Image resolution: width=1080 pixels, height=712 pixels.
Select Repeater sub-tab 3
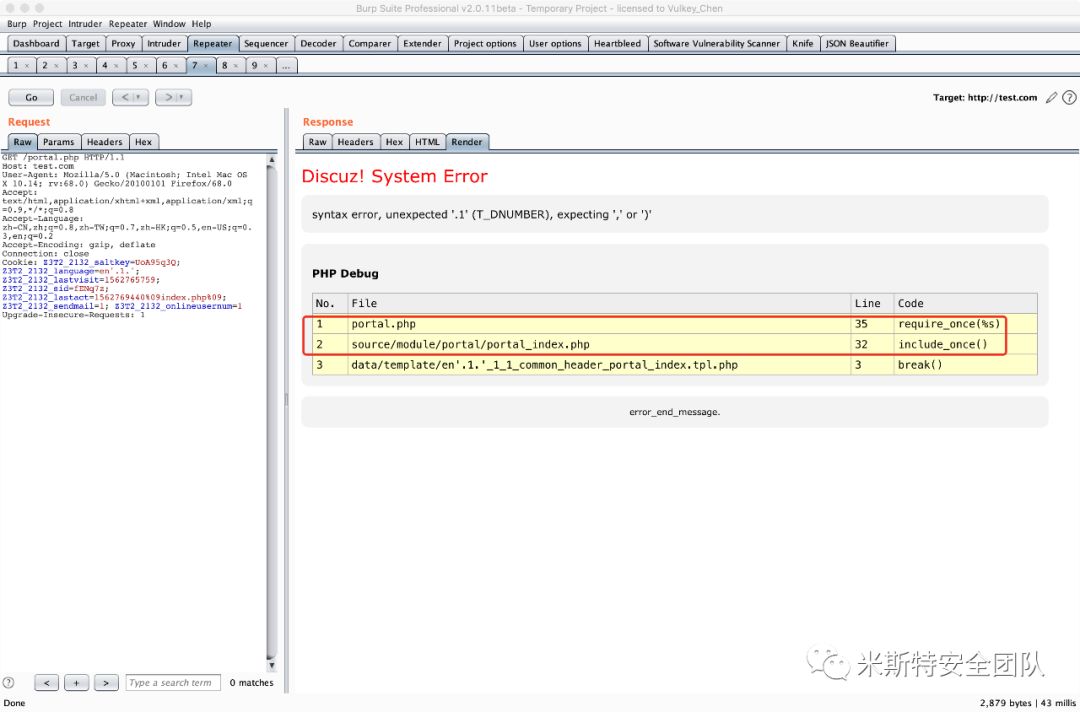click(x=75, y=66)
